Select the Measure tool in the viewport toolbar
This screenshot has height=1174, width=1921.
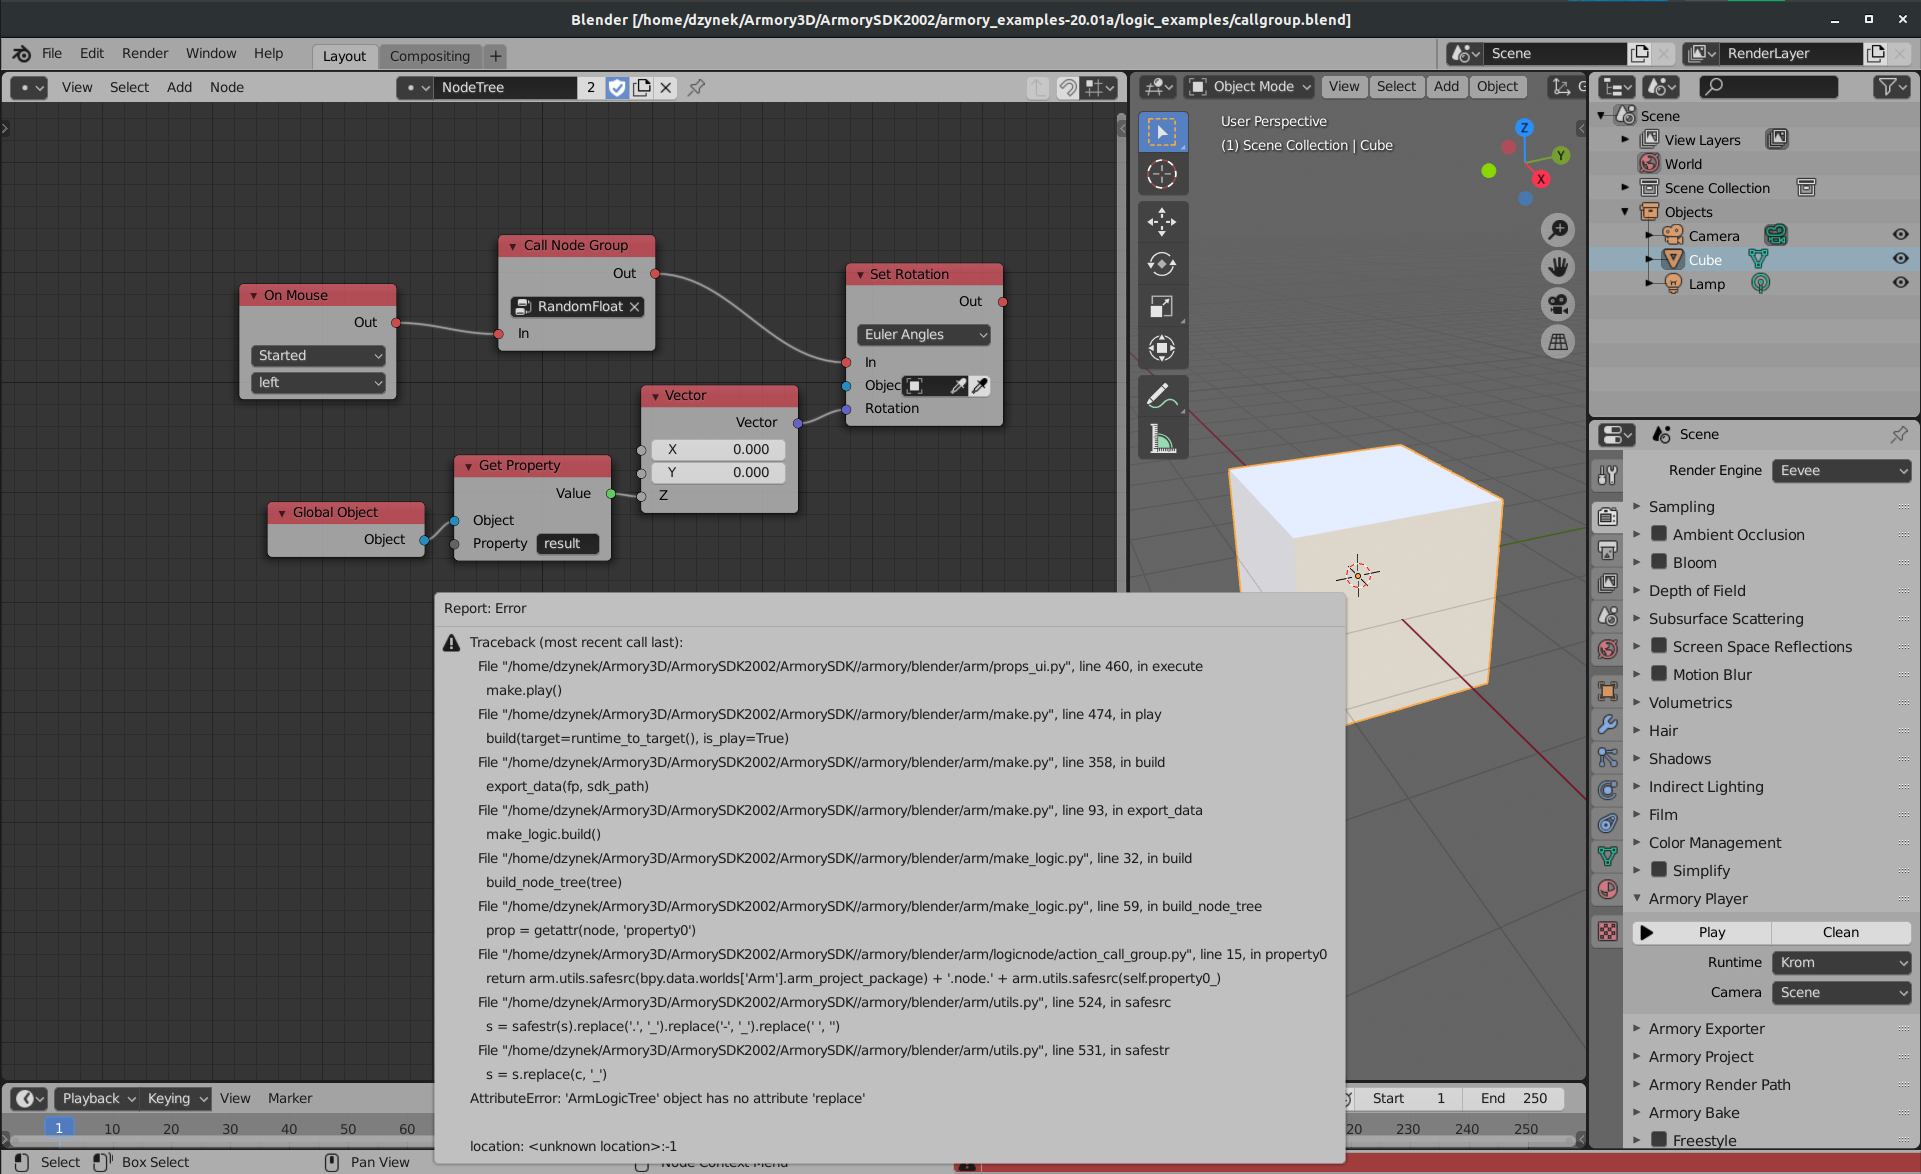(x=1163, y=437)
